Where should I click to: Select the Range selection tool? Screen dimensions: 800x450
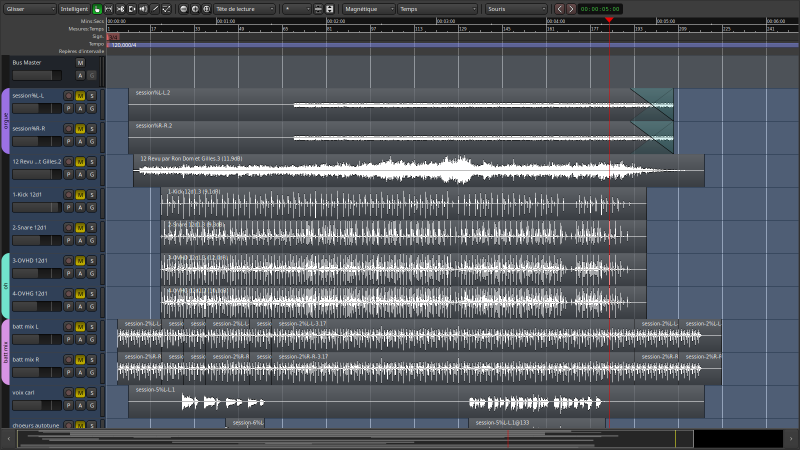point(109,9)
